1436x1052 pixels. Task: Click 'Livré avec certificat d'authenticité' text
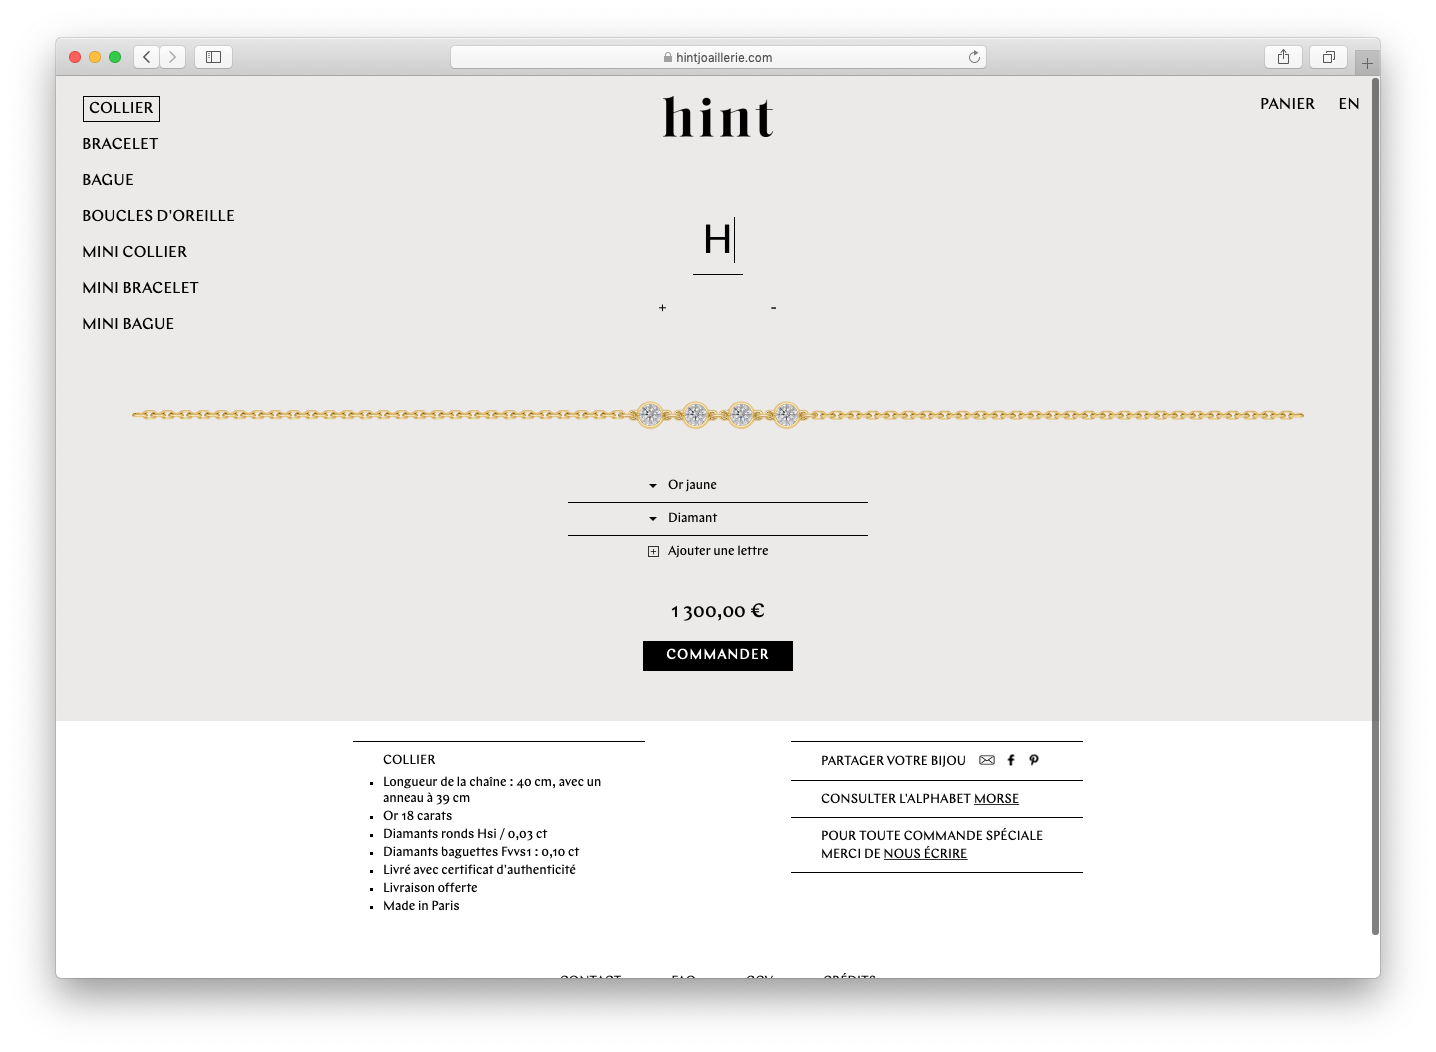coord(479,870)
